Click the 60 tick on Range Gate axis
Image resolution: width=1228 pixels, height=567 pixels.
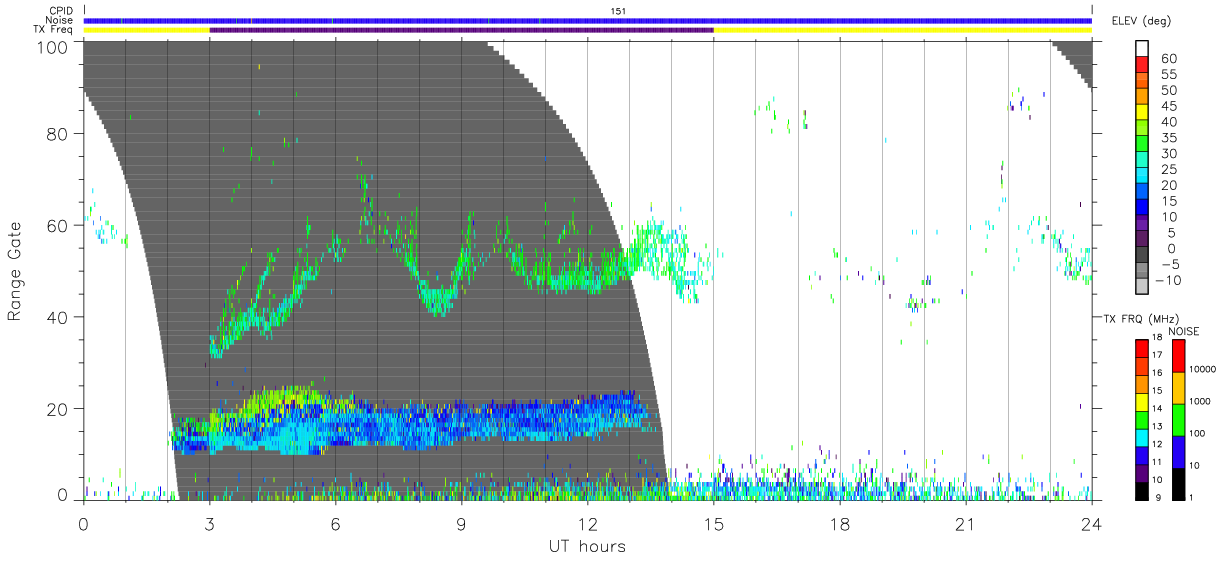click(57, 225)
